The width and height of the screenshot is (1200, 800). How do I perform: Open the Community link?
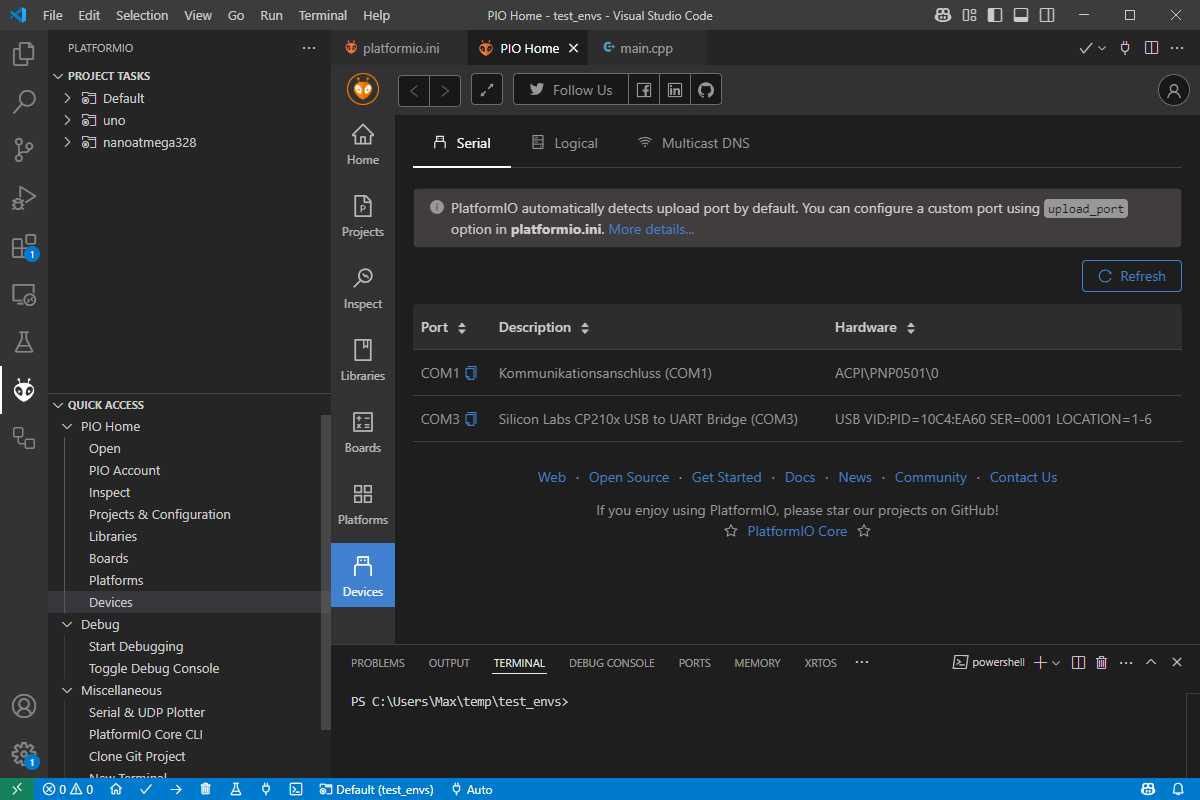[931, 477]
